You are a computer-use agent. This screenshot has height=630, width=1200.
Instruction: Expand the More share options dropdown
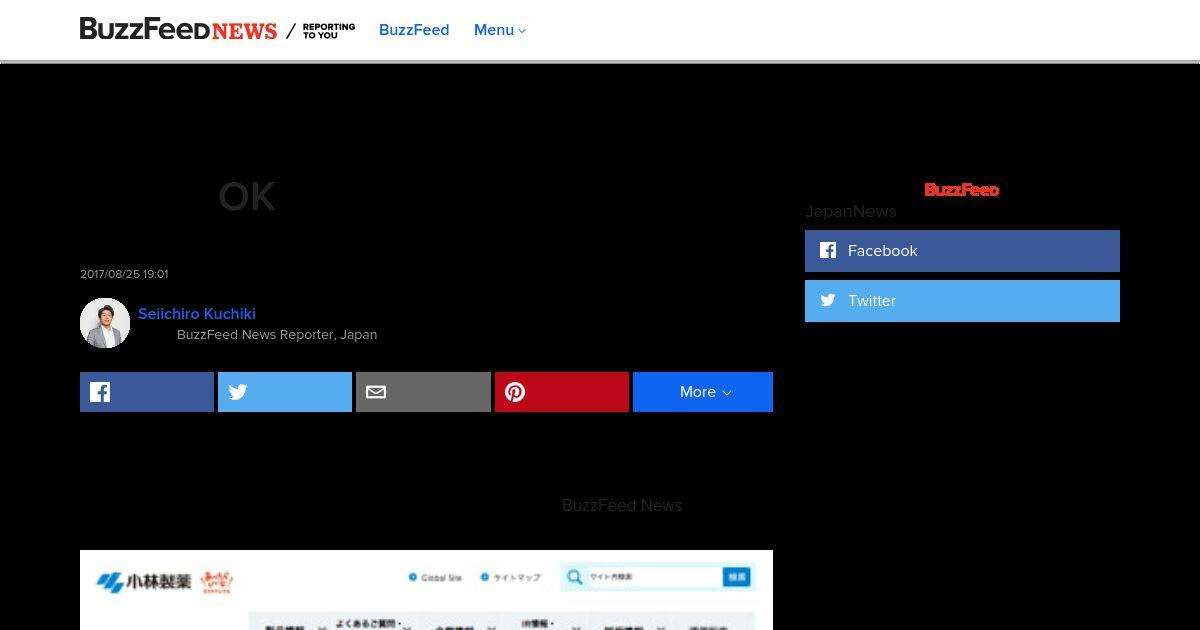(x=703, y=392)
